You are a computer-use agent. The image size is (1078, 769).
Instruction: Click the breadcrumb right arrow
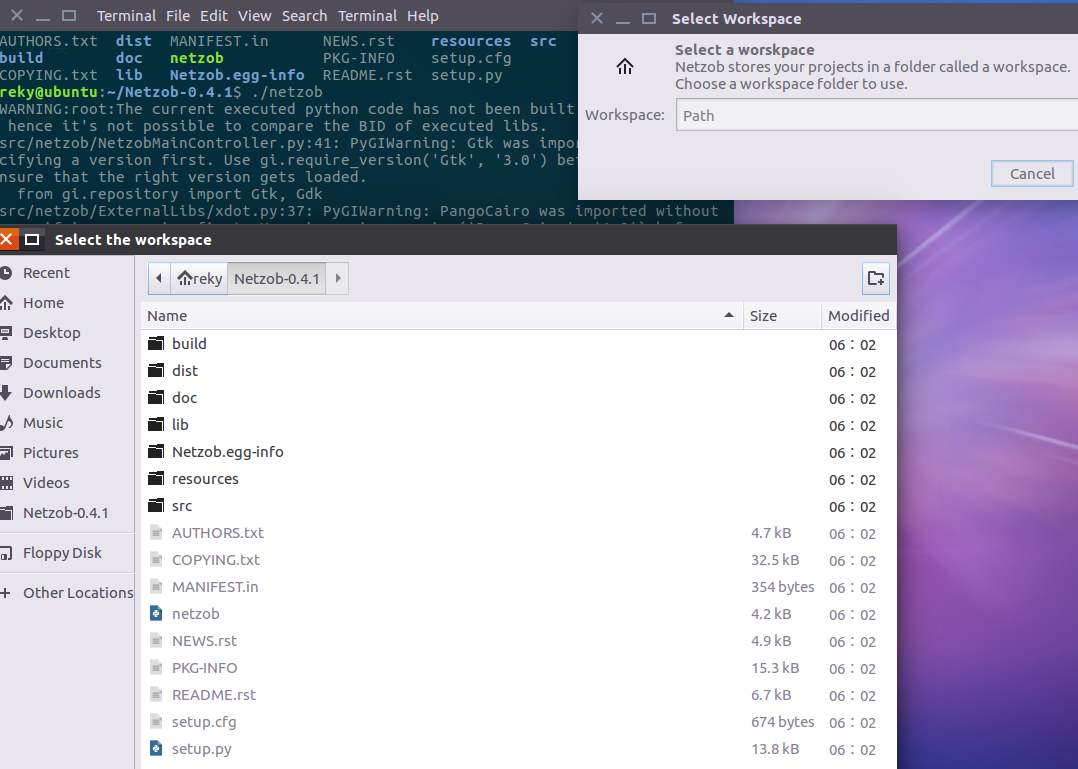click(337, 278)
